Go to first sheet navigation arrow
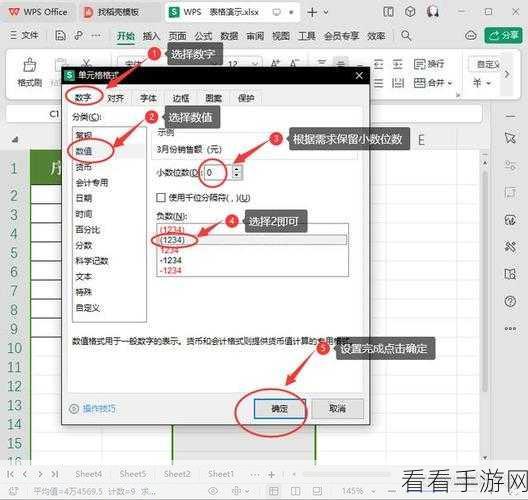The image size is (528, 500). click(10, 474)
